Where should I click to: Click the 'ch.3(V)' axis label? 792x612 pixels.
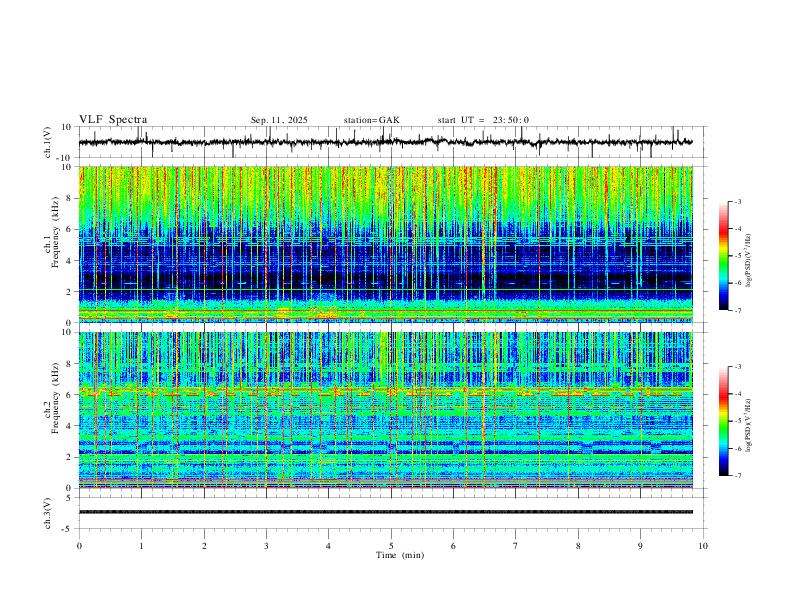[48, 514]
